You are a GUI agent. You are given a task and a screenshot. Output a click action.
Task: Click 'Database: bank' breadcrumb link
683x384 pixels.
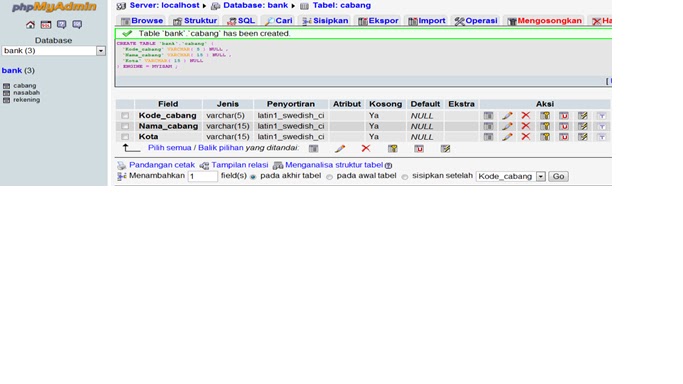(x=255, y=5)
